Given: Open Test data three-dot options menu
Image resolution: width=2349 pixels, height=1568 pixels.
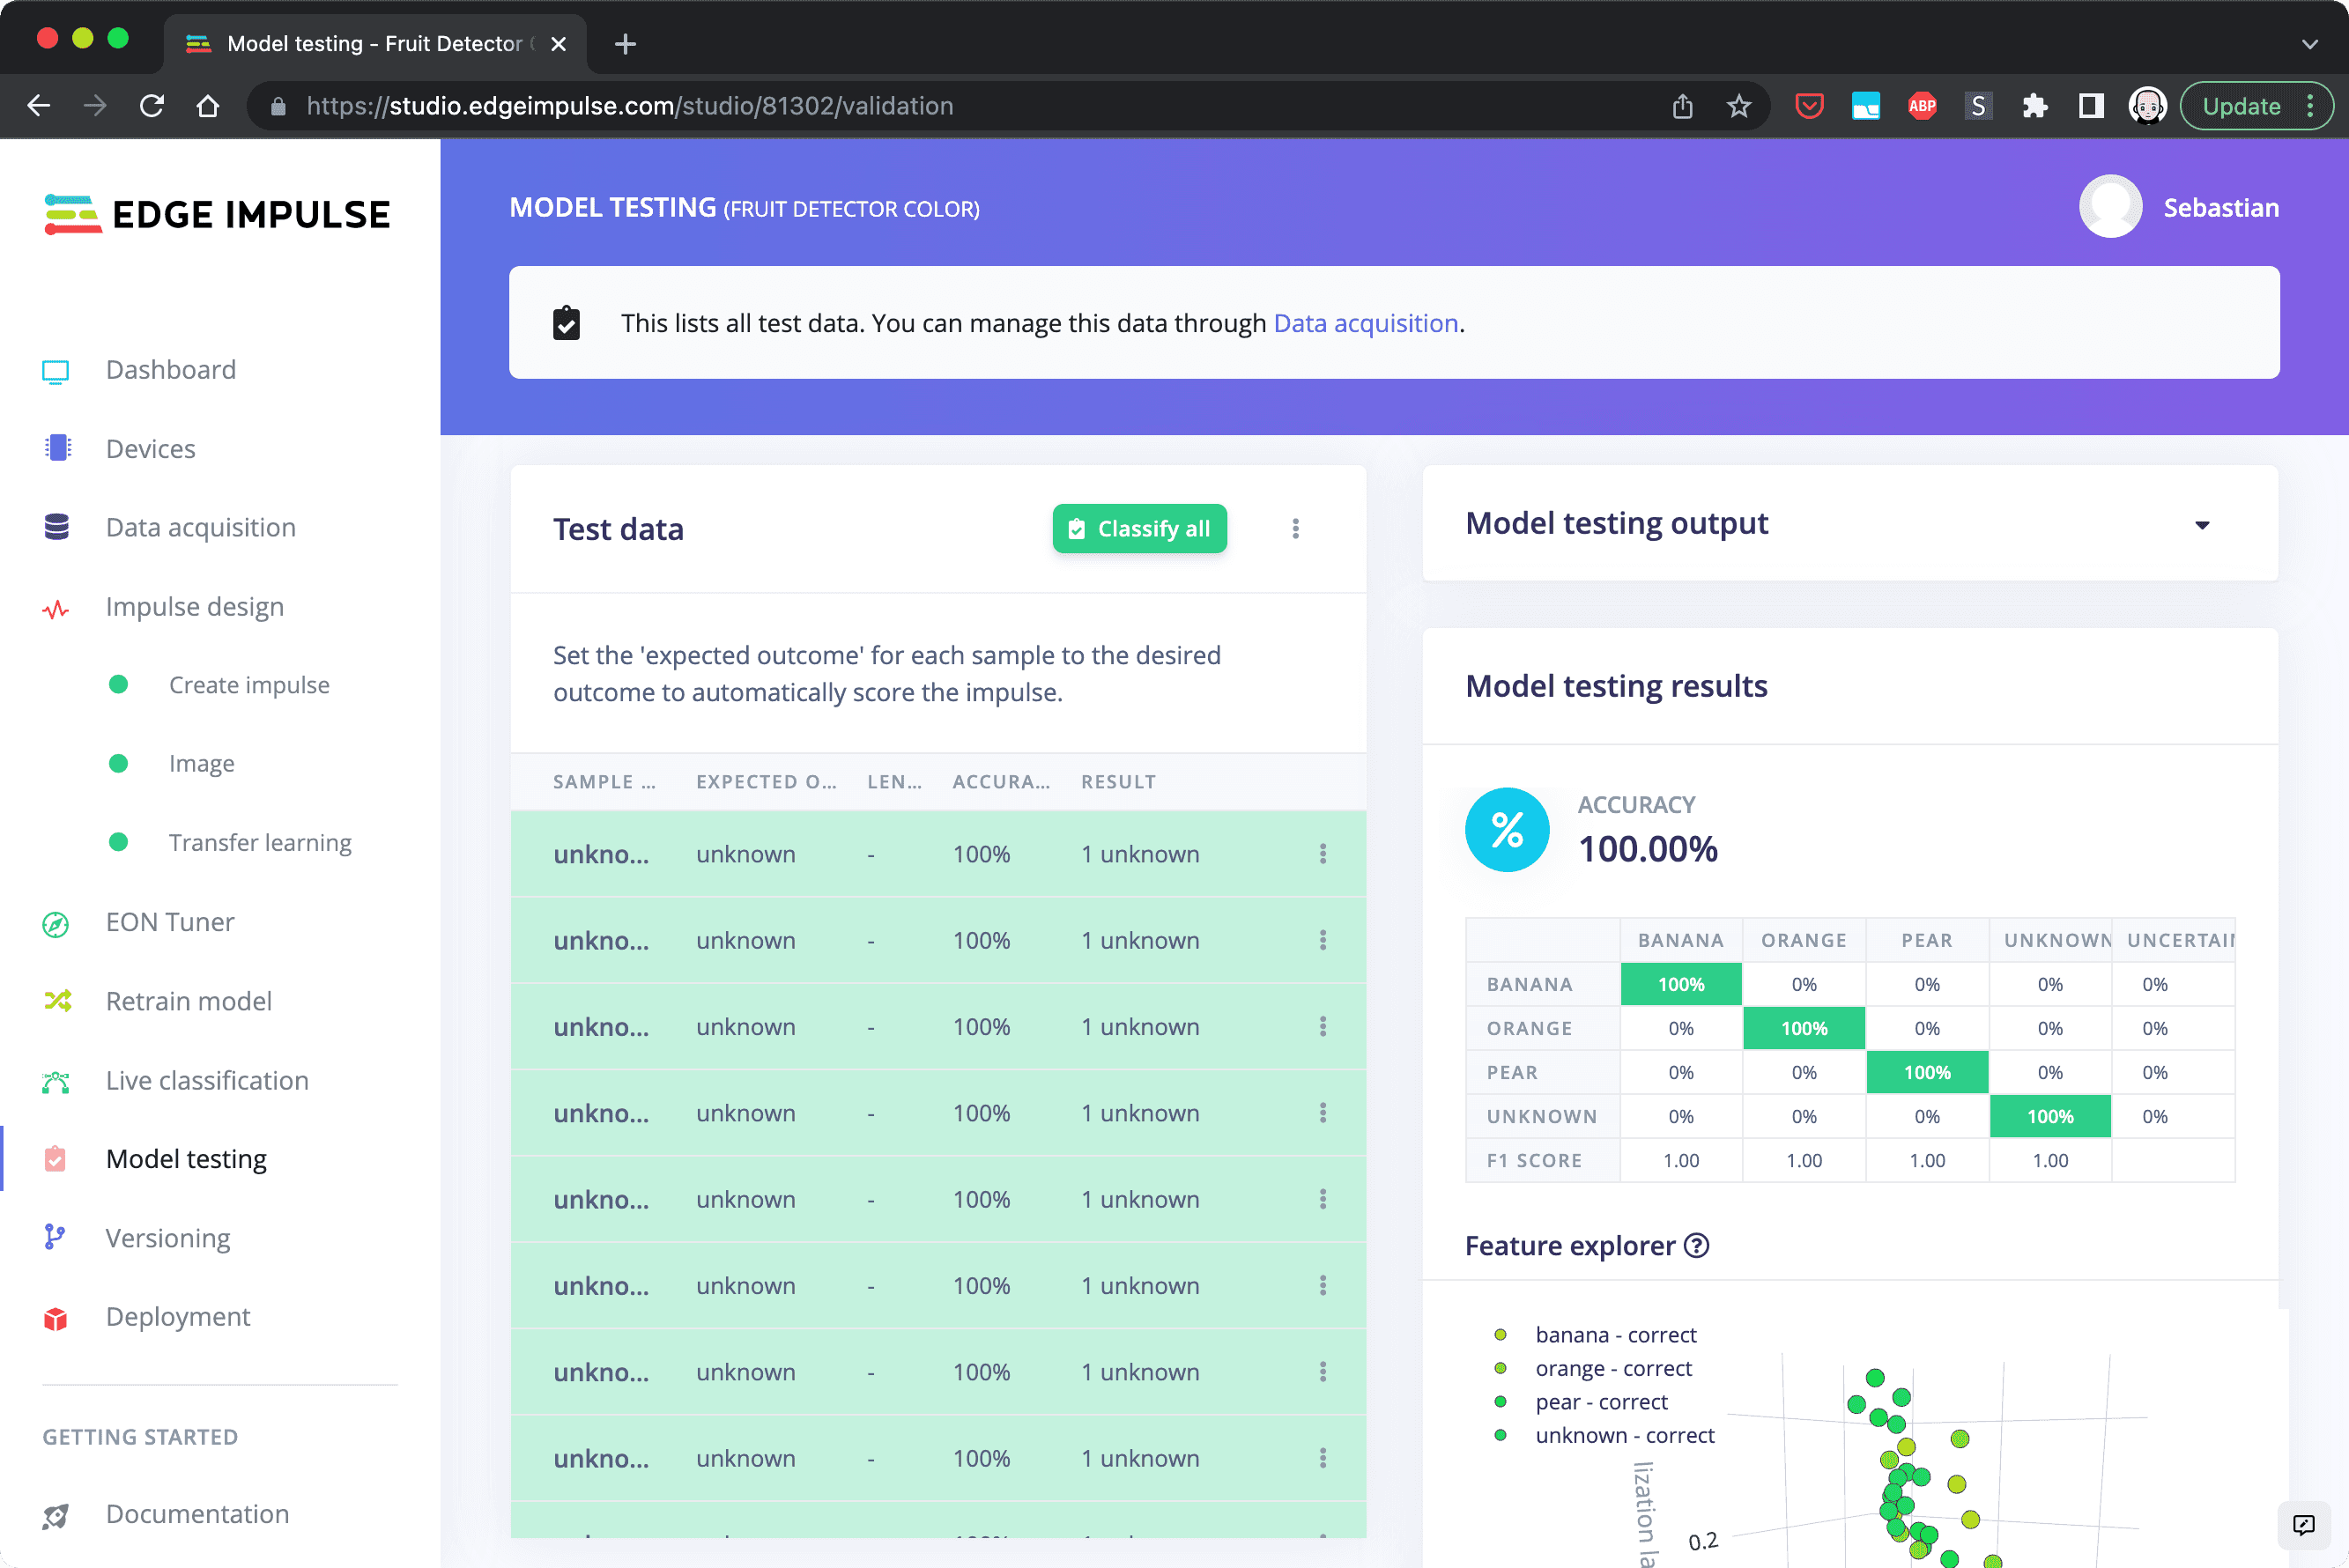Looking at the screenshot, I should click(1295, 529).
